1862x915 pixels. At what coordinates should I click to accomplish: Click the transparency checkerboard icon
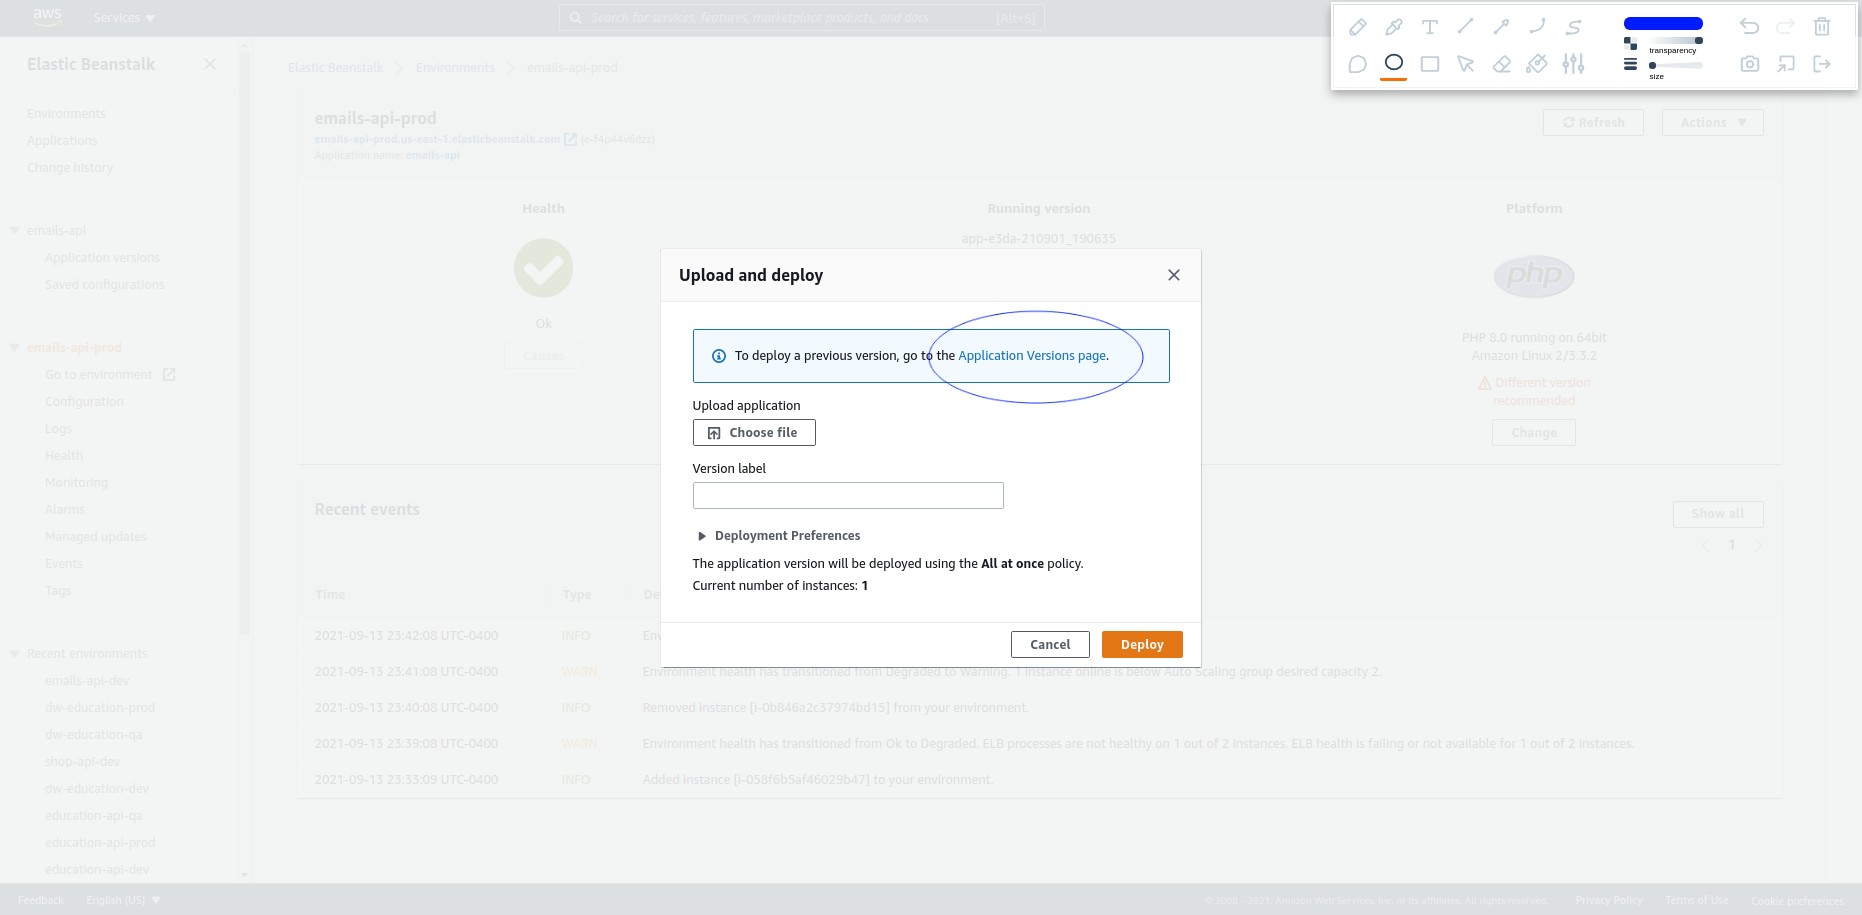(1630, 43)
